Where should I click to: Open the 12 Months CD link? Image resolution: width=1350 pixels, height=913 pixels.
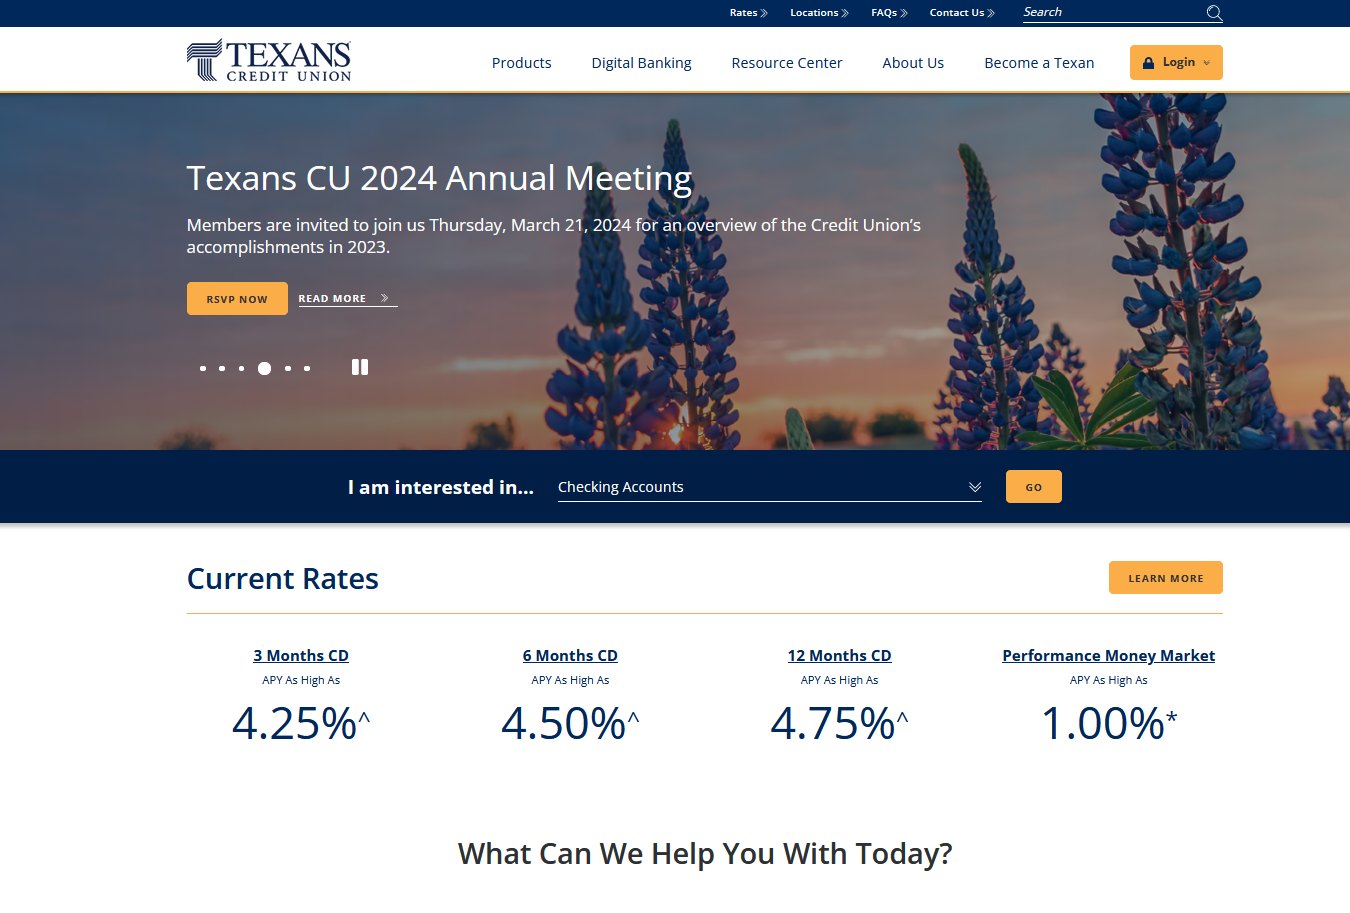tap(839, 655)
